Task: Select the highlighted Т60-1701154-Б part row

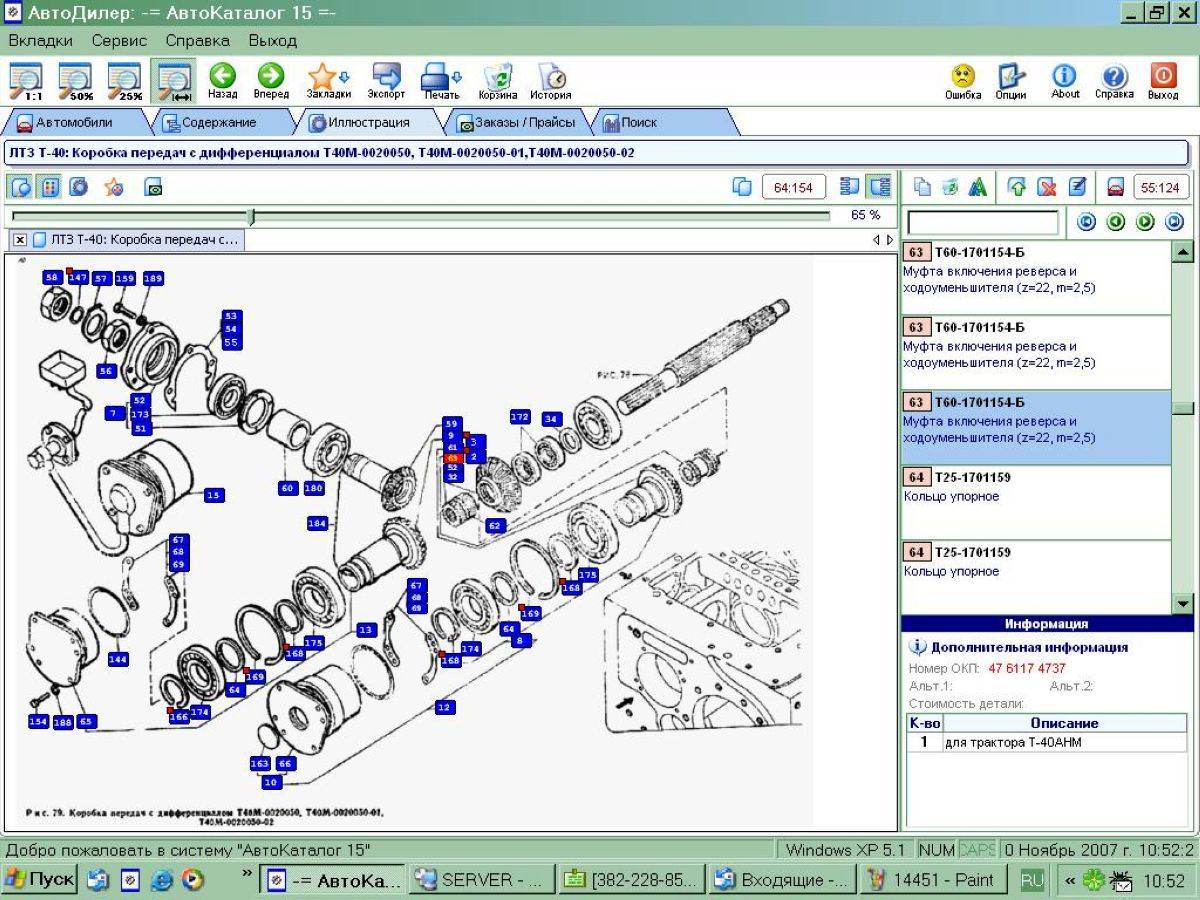Action: [1036, 428]
